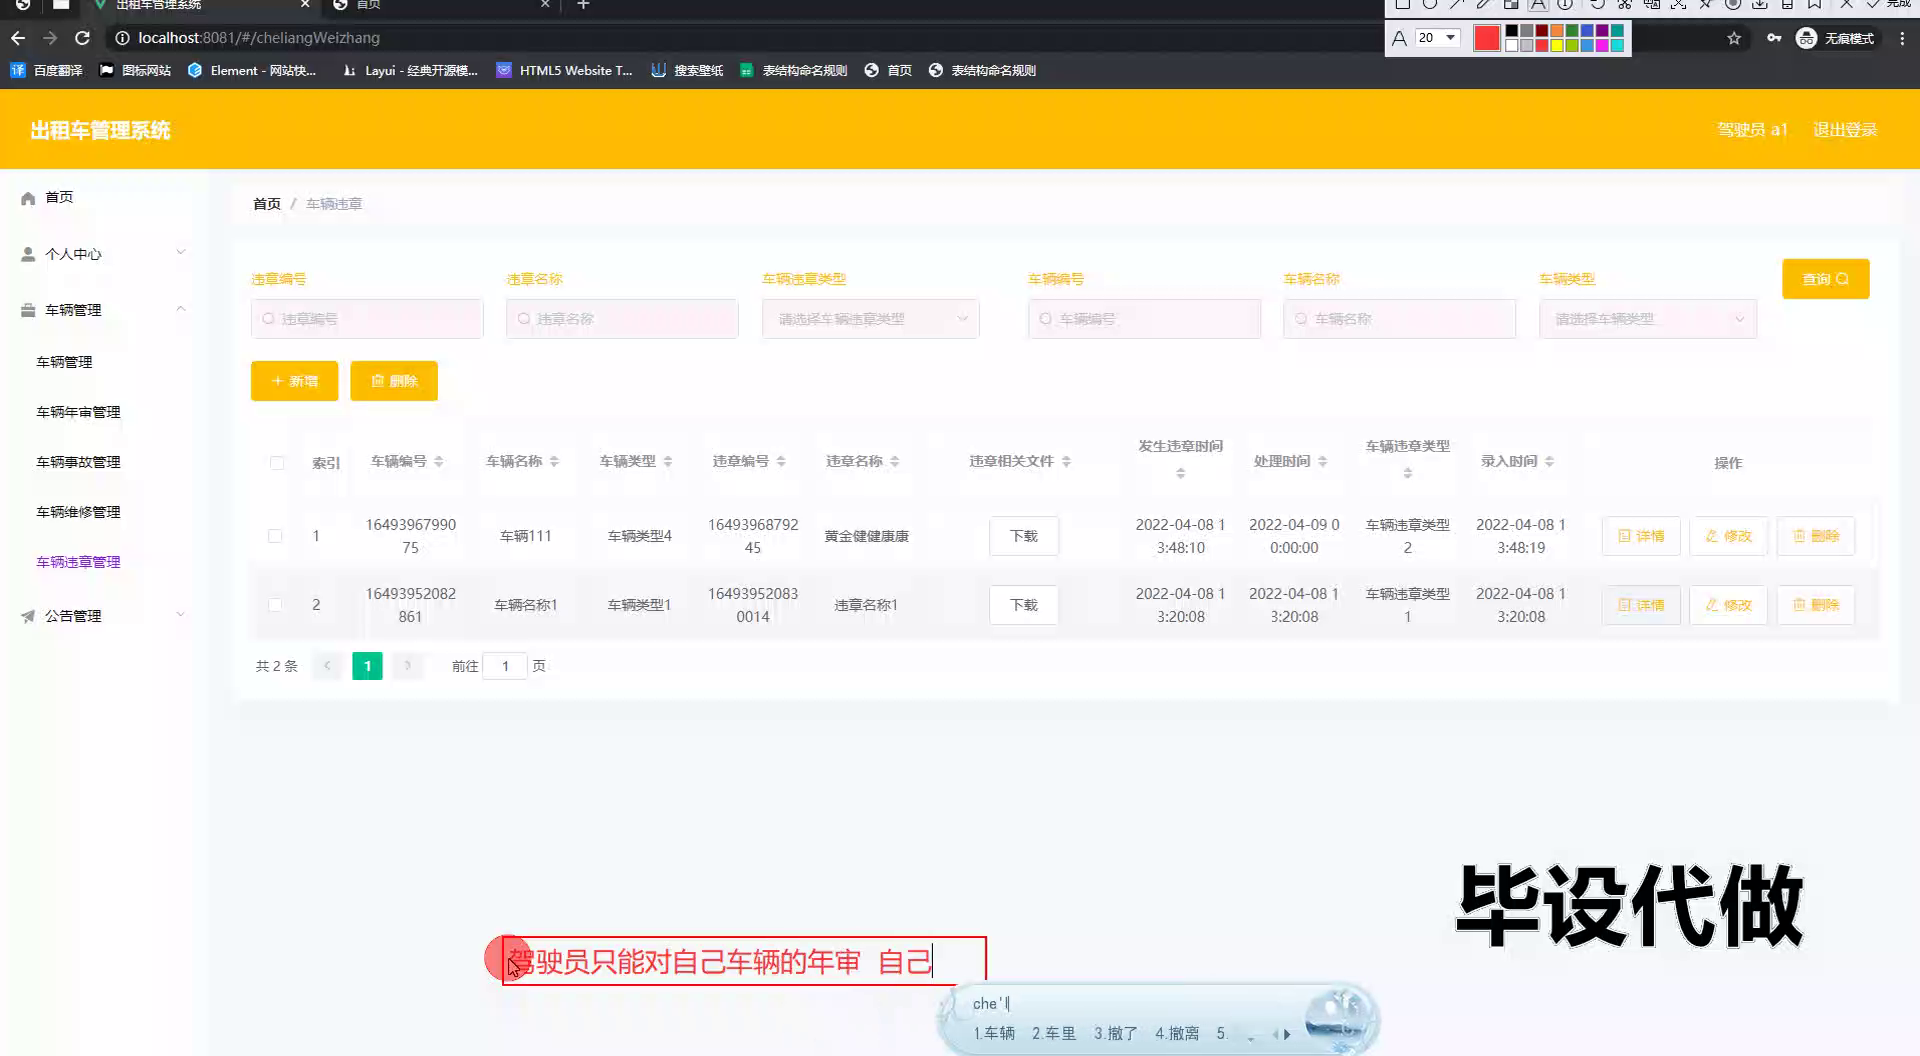This screenshot has width=1920, height=1056.
Task: Click the 新增 add button
Action: point(294,381)
